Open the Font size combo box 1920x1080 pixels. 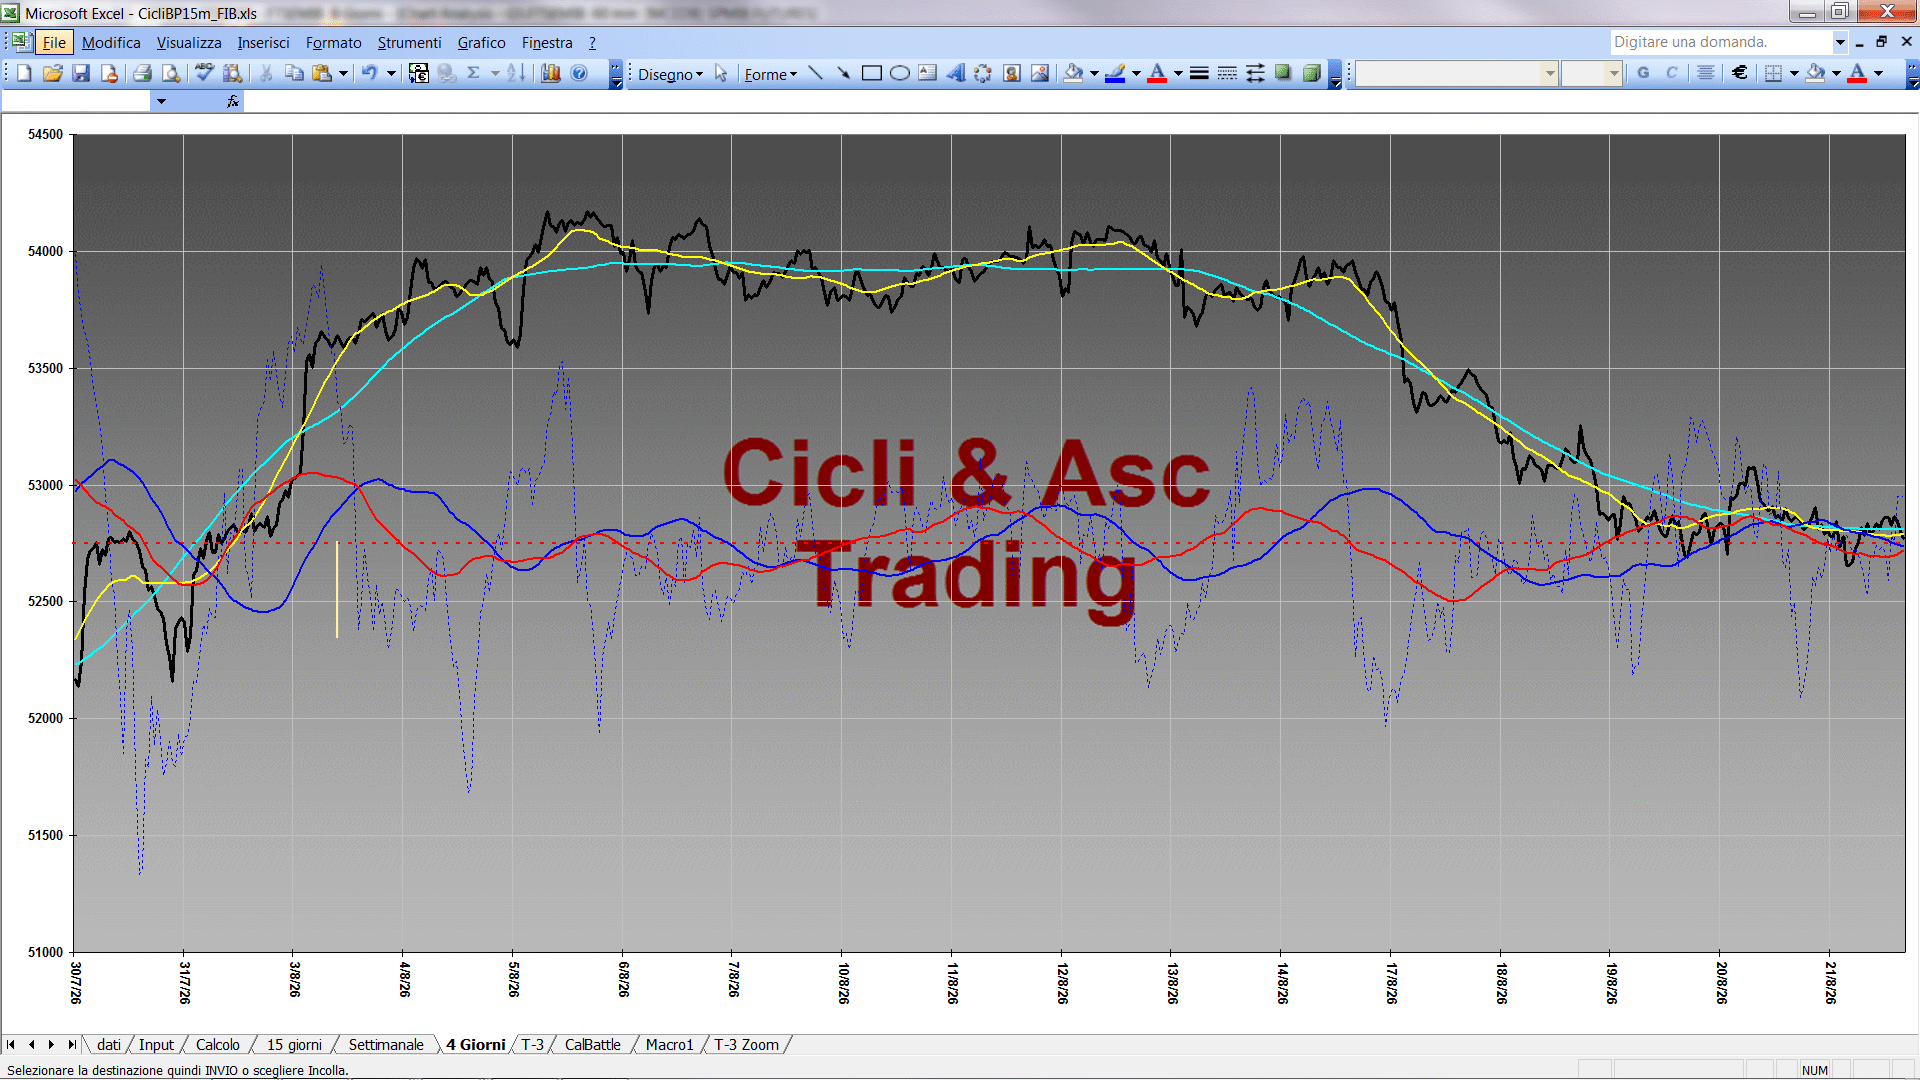pyautogui.click(x=1591, y=73)
